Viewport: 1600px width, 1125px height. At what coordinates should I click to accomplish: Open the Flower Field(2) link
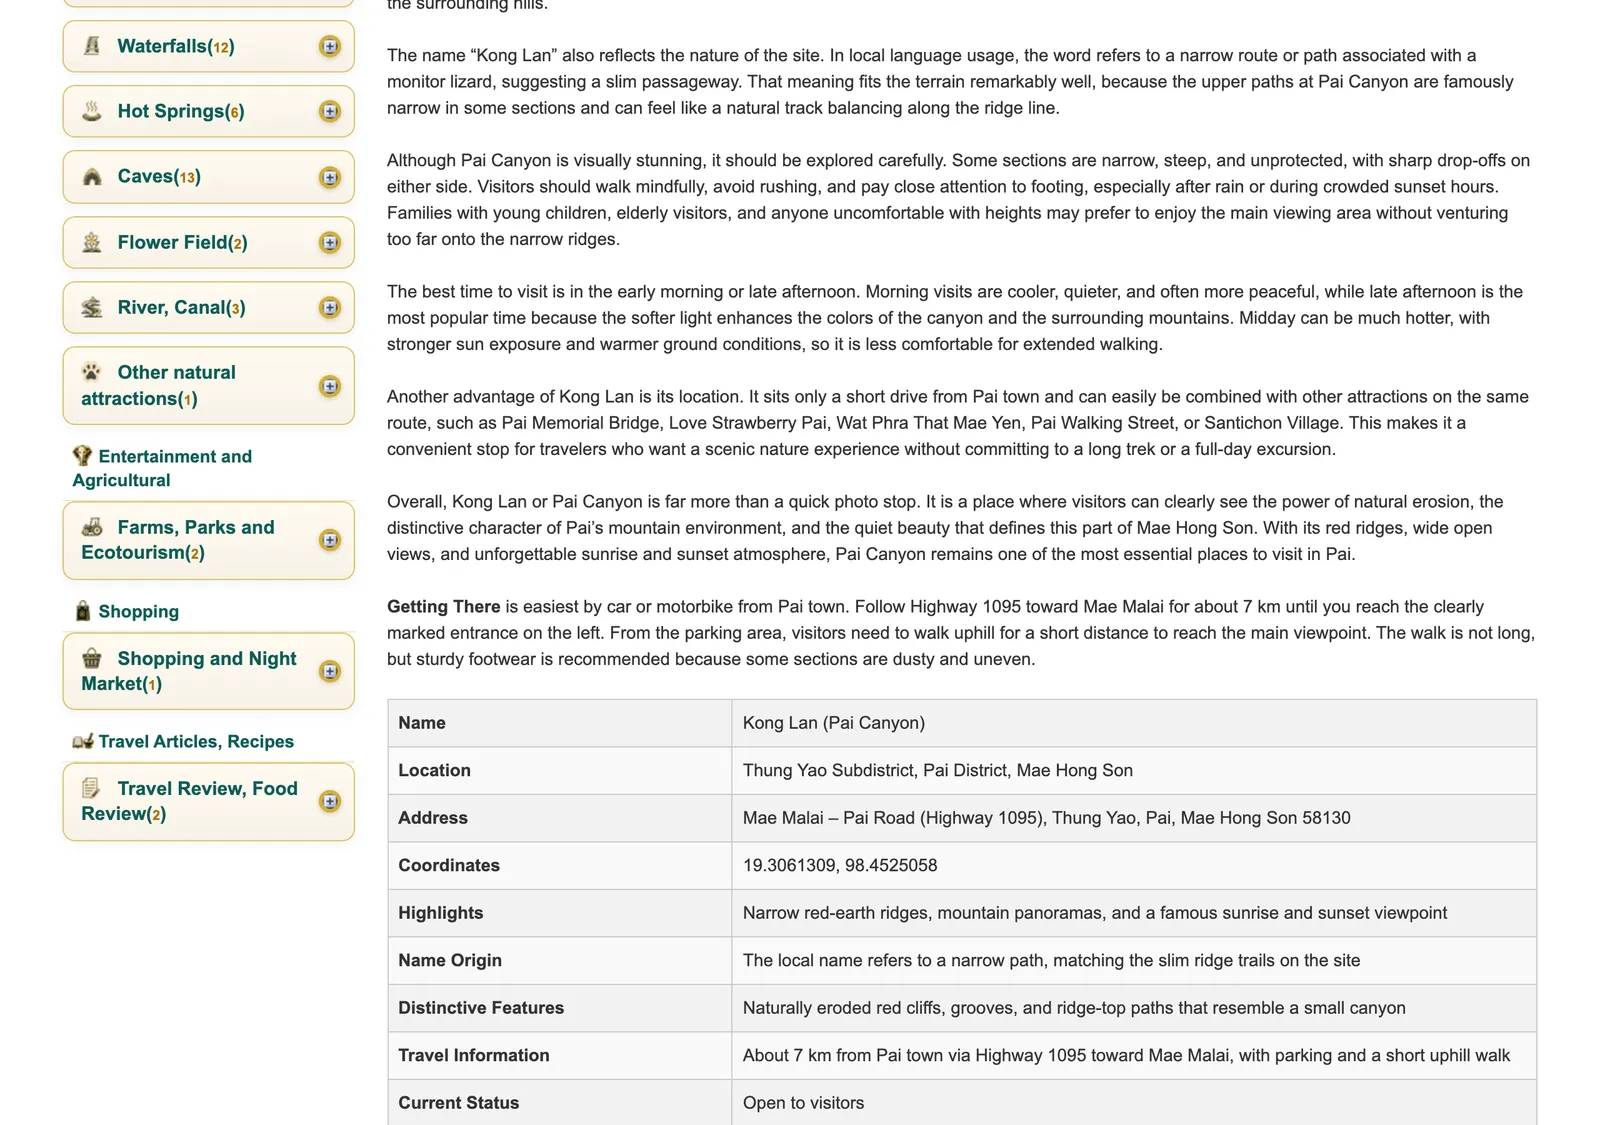pyautogui.click(x=182, y=242)
